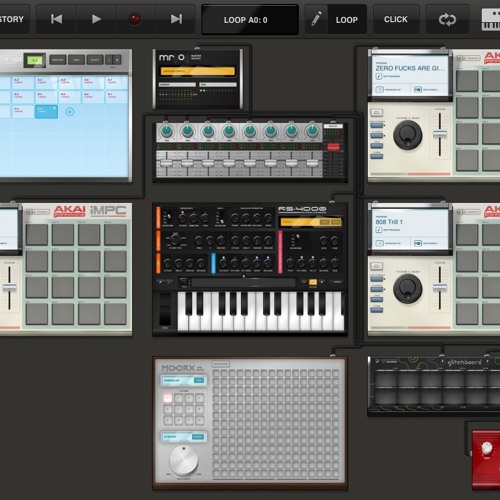Screen dimensions: 500x500
Task: Adjust the first teal knob on the mixer
Action: pos(167,132)
